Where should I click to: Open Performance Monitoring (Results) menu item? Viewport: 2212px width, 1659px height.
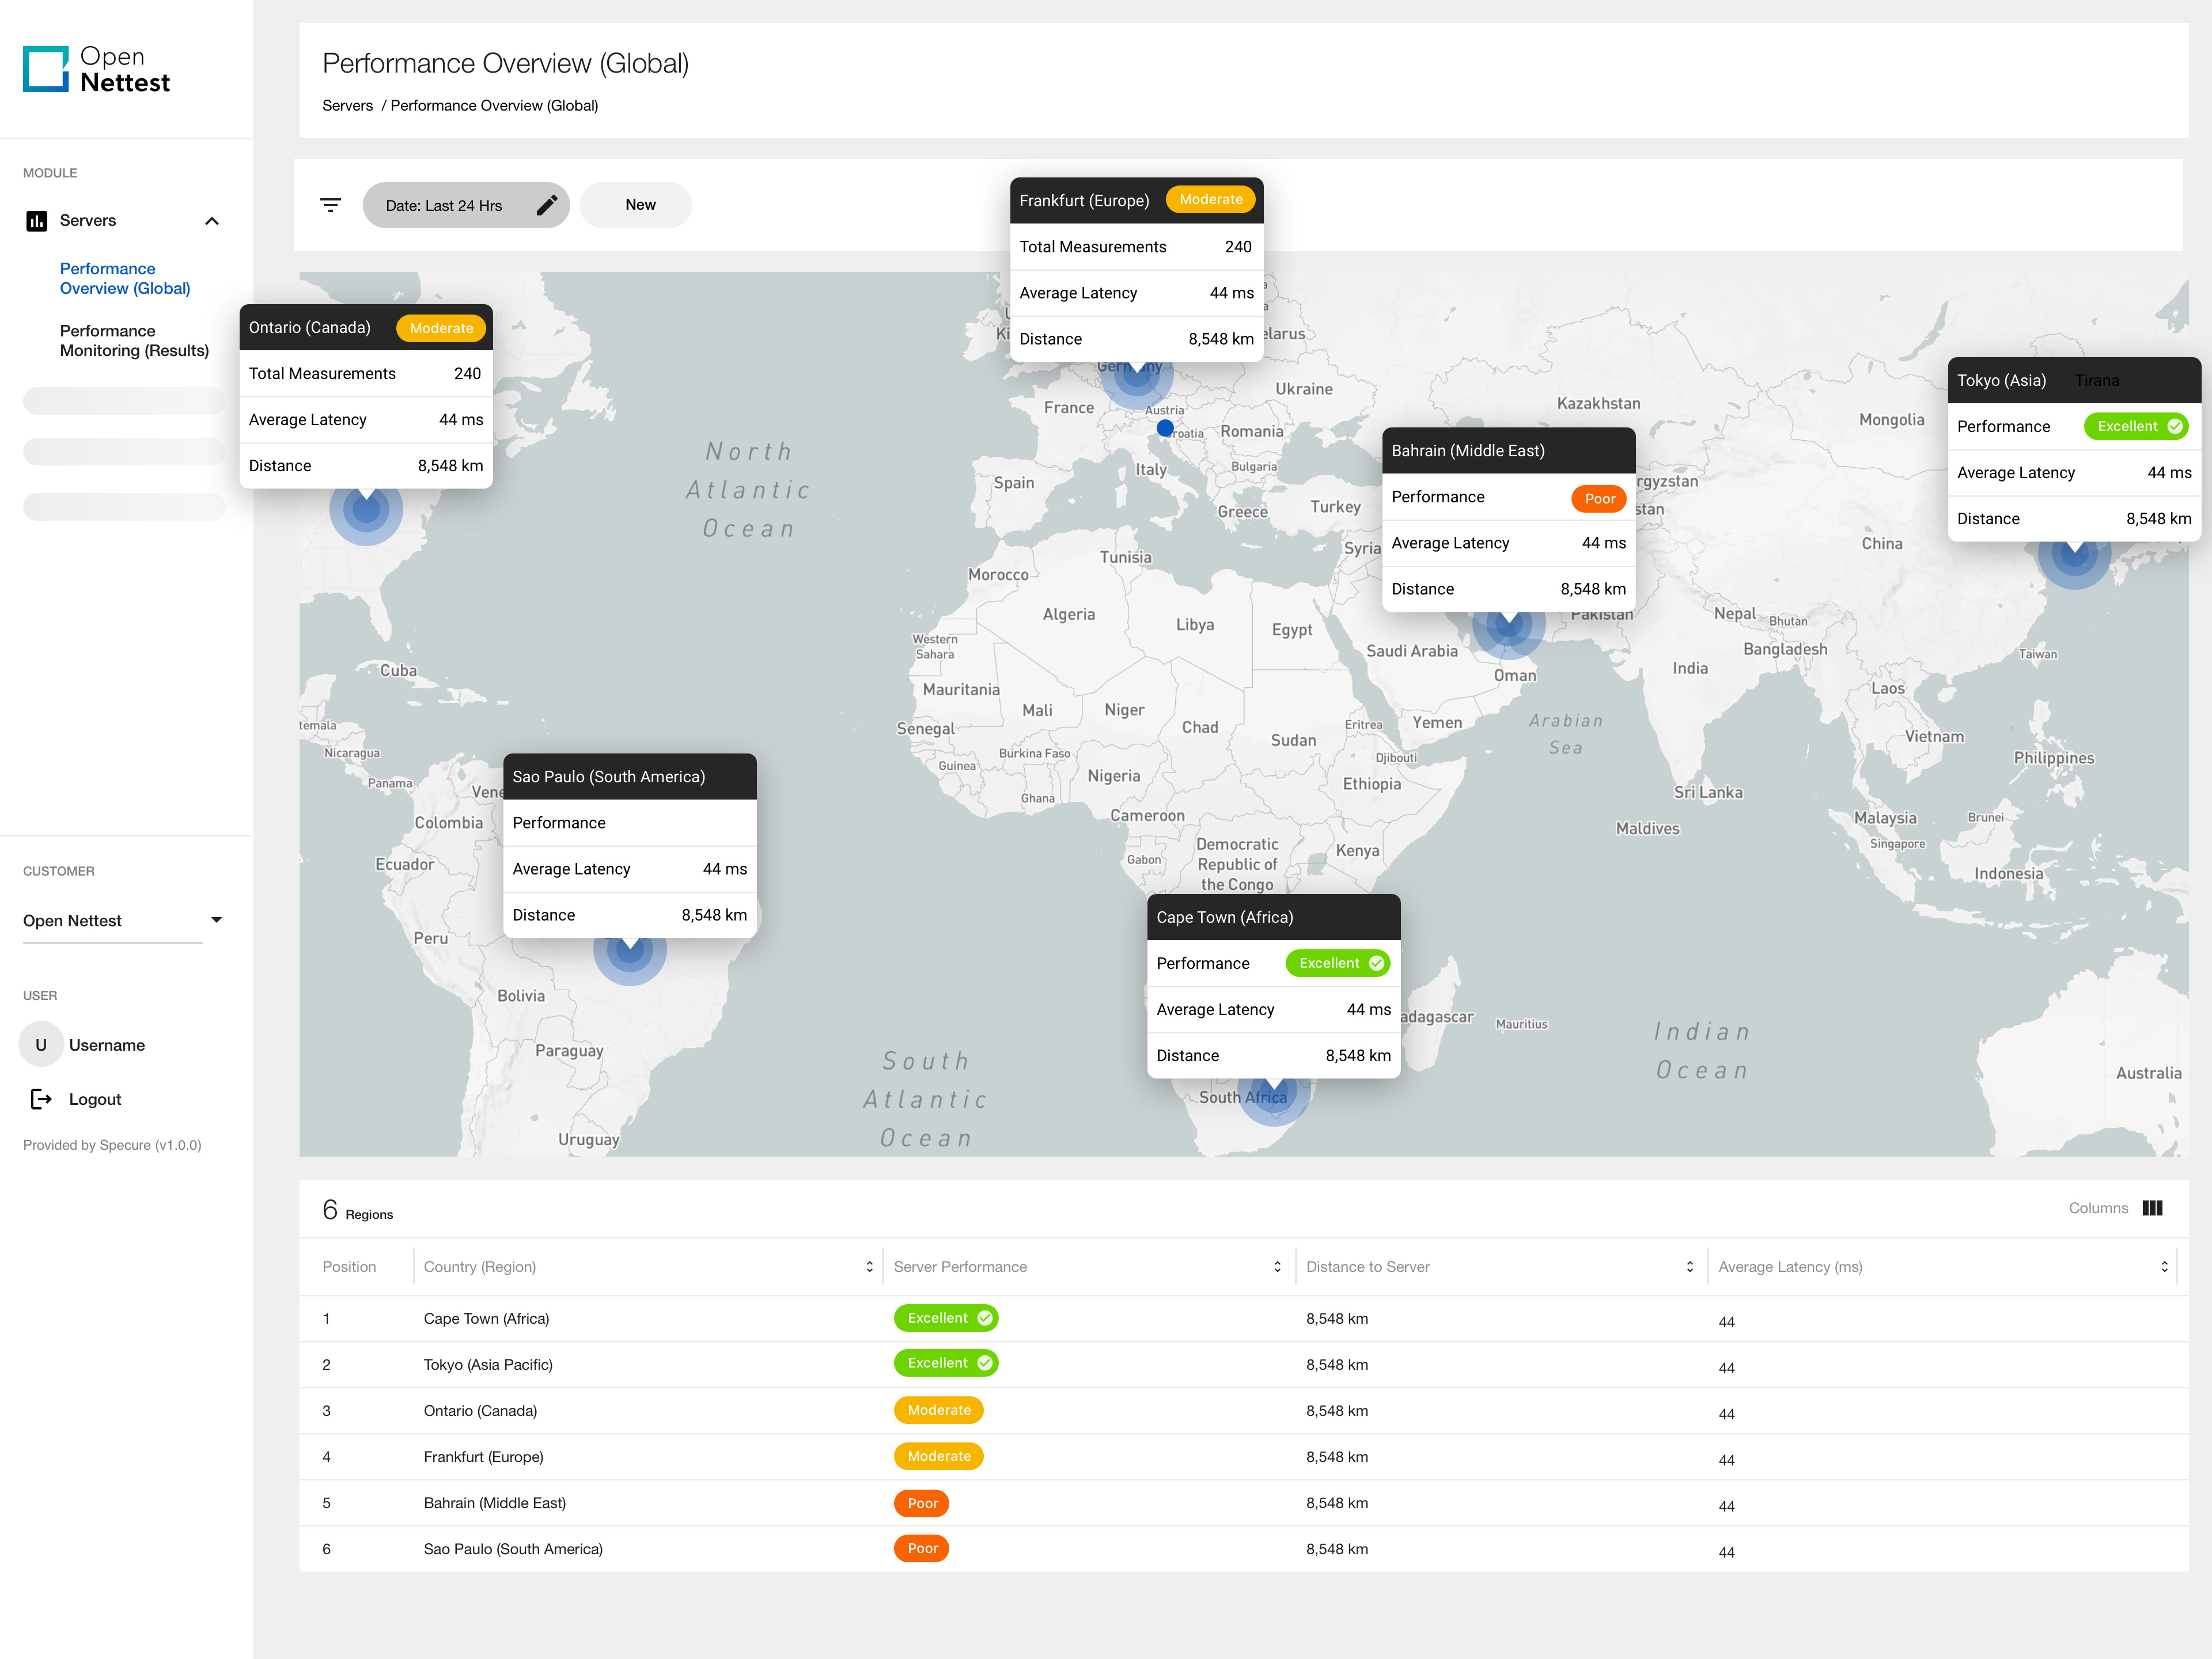click(134, 341)
